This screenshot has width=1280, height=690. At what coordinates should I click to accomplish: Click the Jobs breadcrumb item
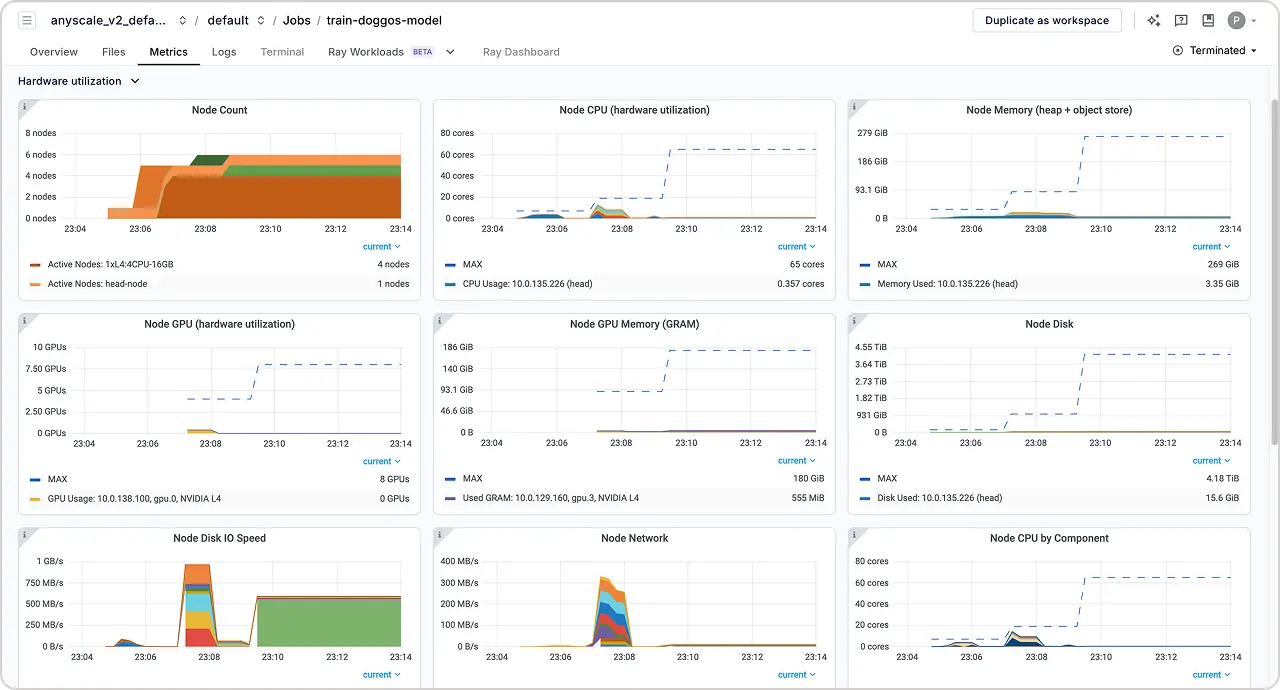pyautogui.click(x=296, y=20)
